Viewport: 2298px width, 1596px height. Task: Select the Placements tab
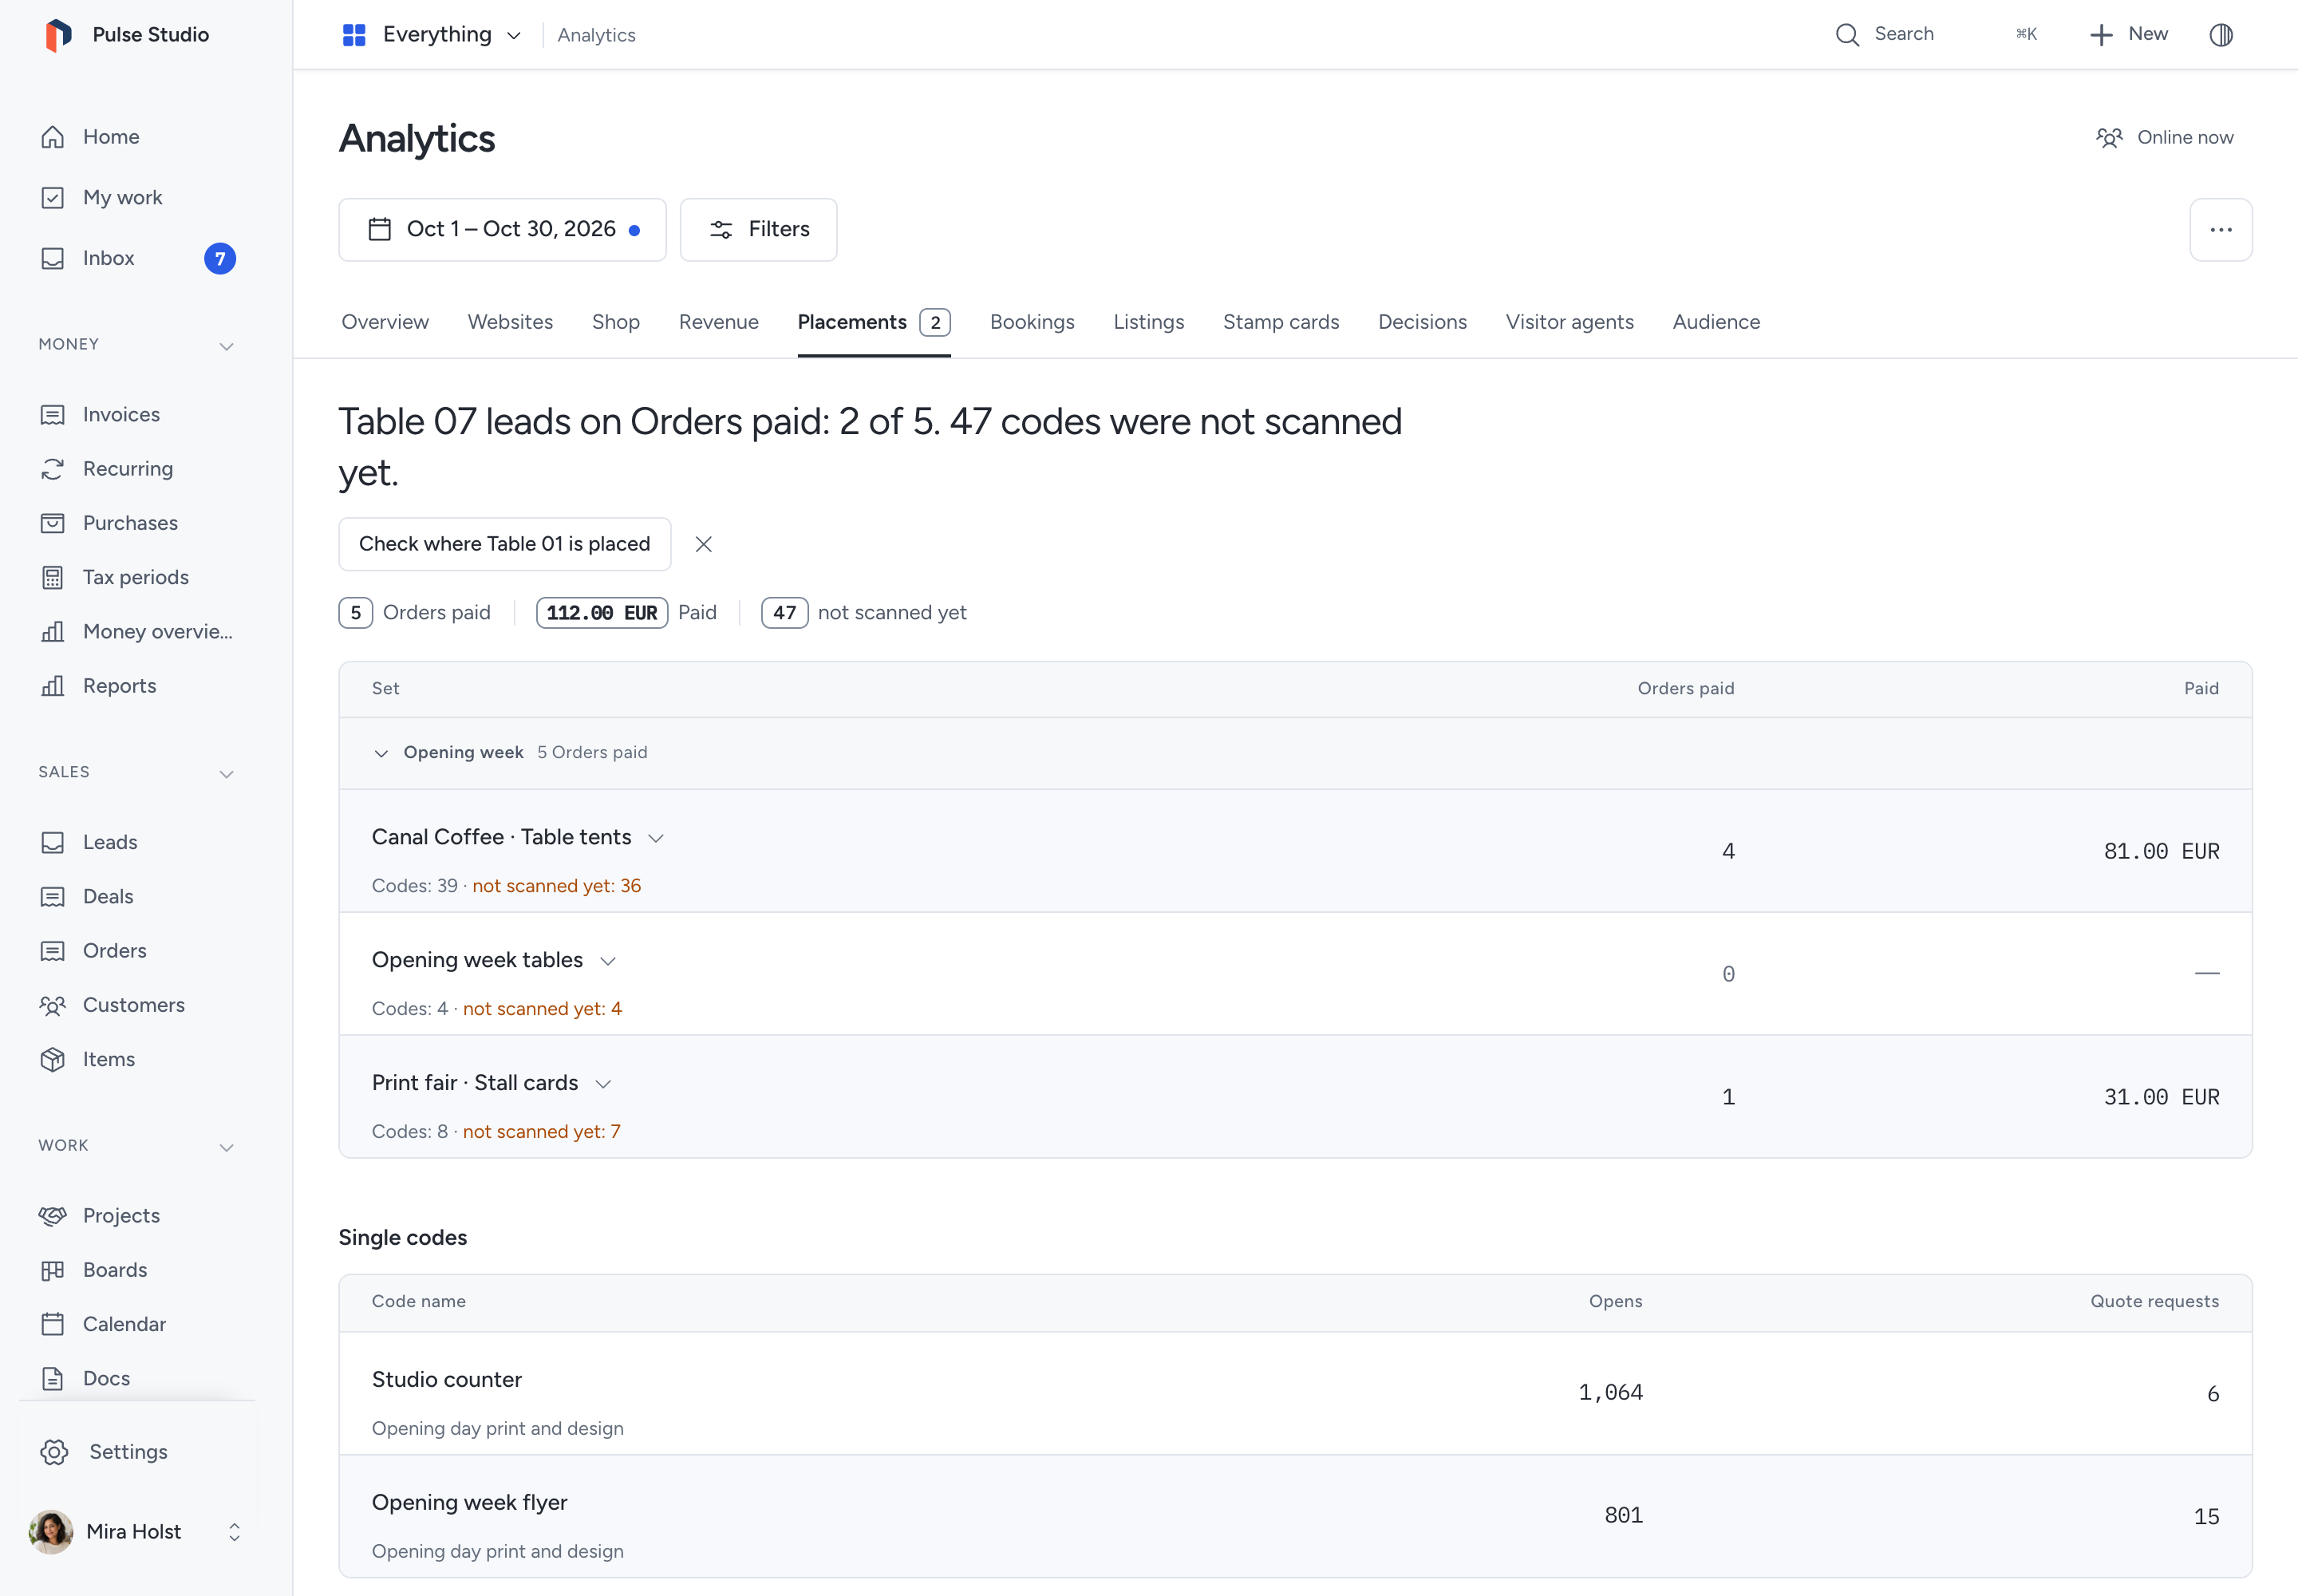pyautogui.click(x=874, y=322)
